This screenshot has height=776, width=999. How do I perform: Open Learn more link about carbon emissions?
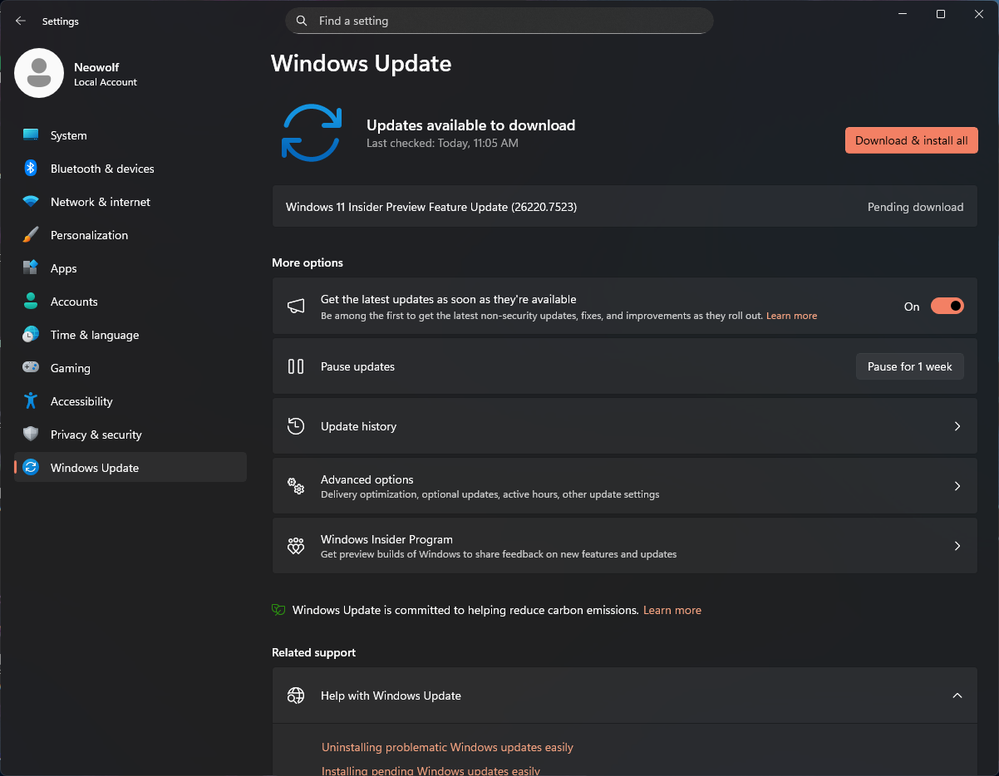pos(672,610)
